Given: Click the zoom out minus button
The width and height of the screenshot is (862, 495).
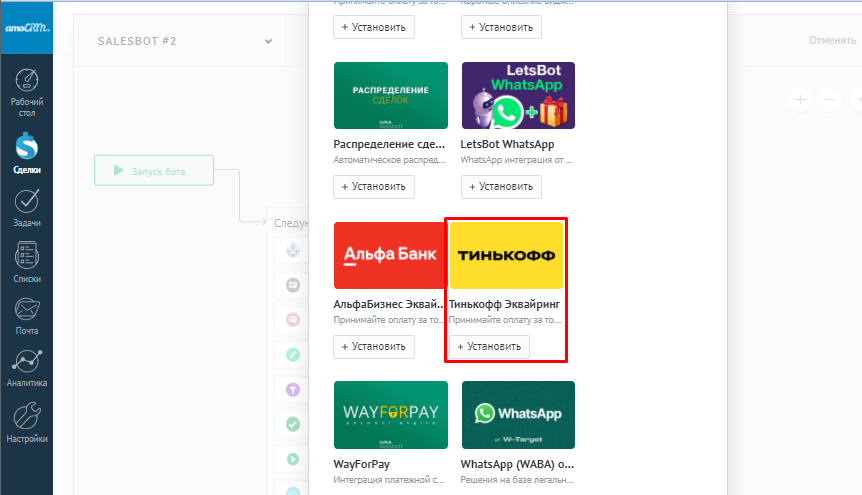Looking at the screenshot, I should [x=829, y=100].
